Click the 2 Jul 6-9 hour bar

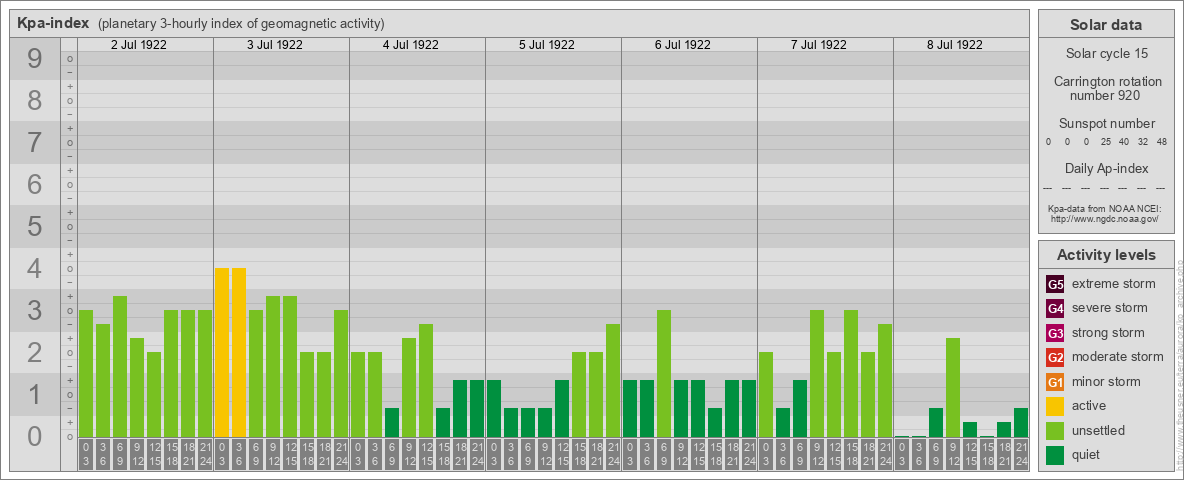click(x=120, y=367)
